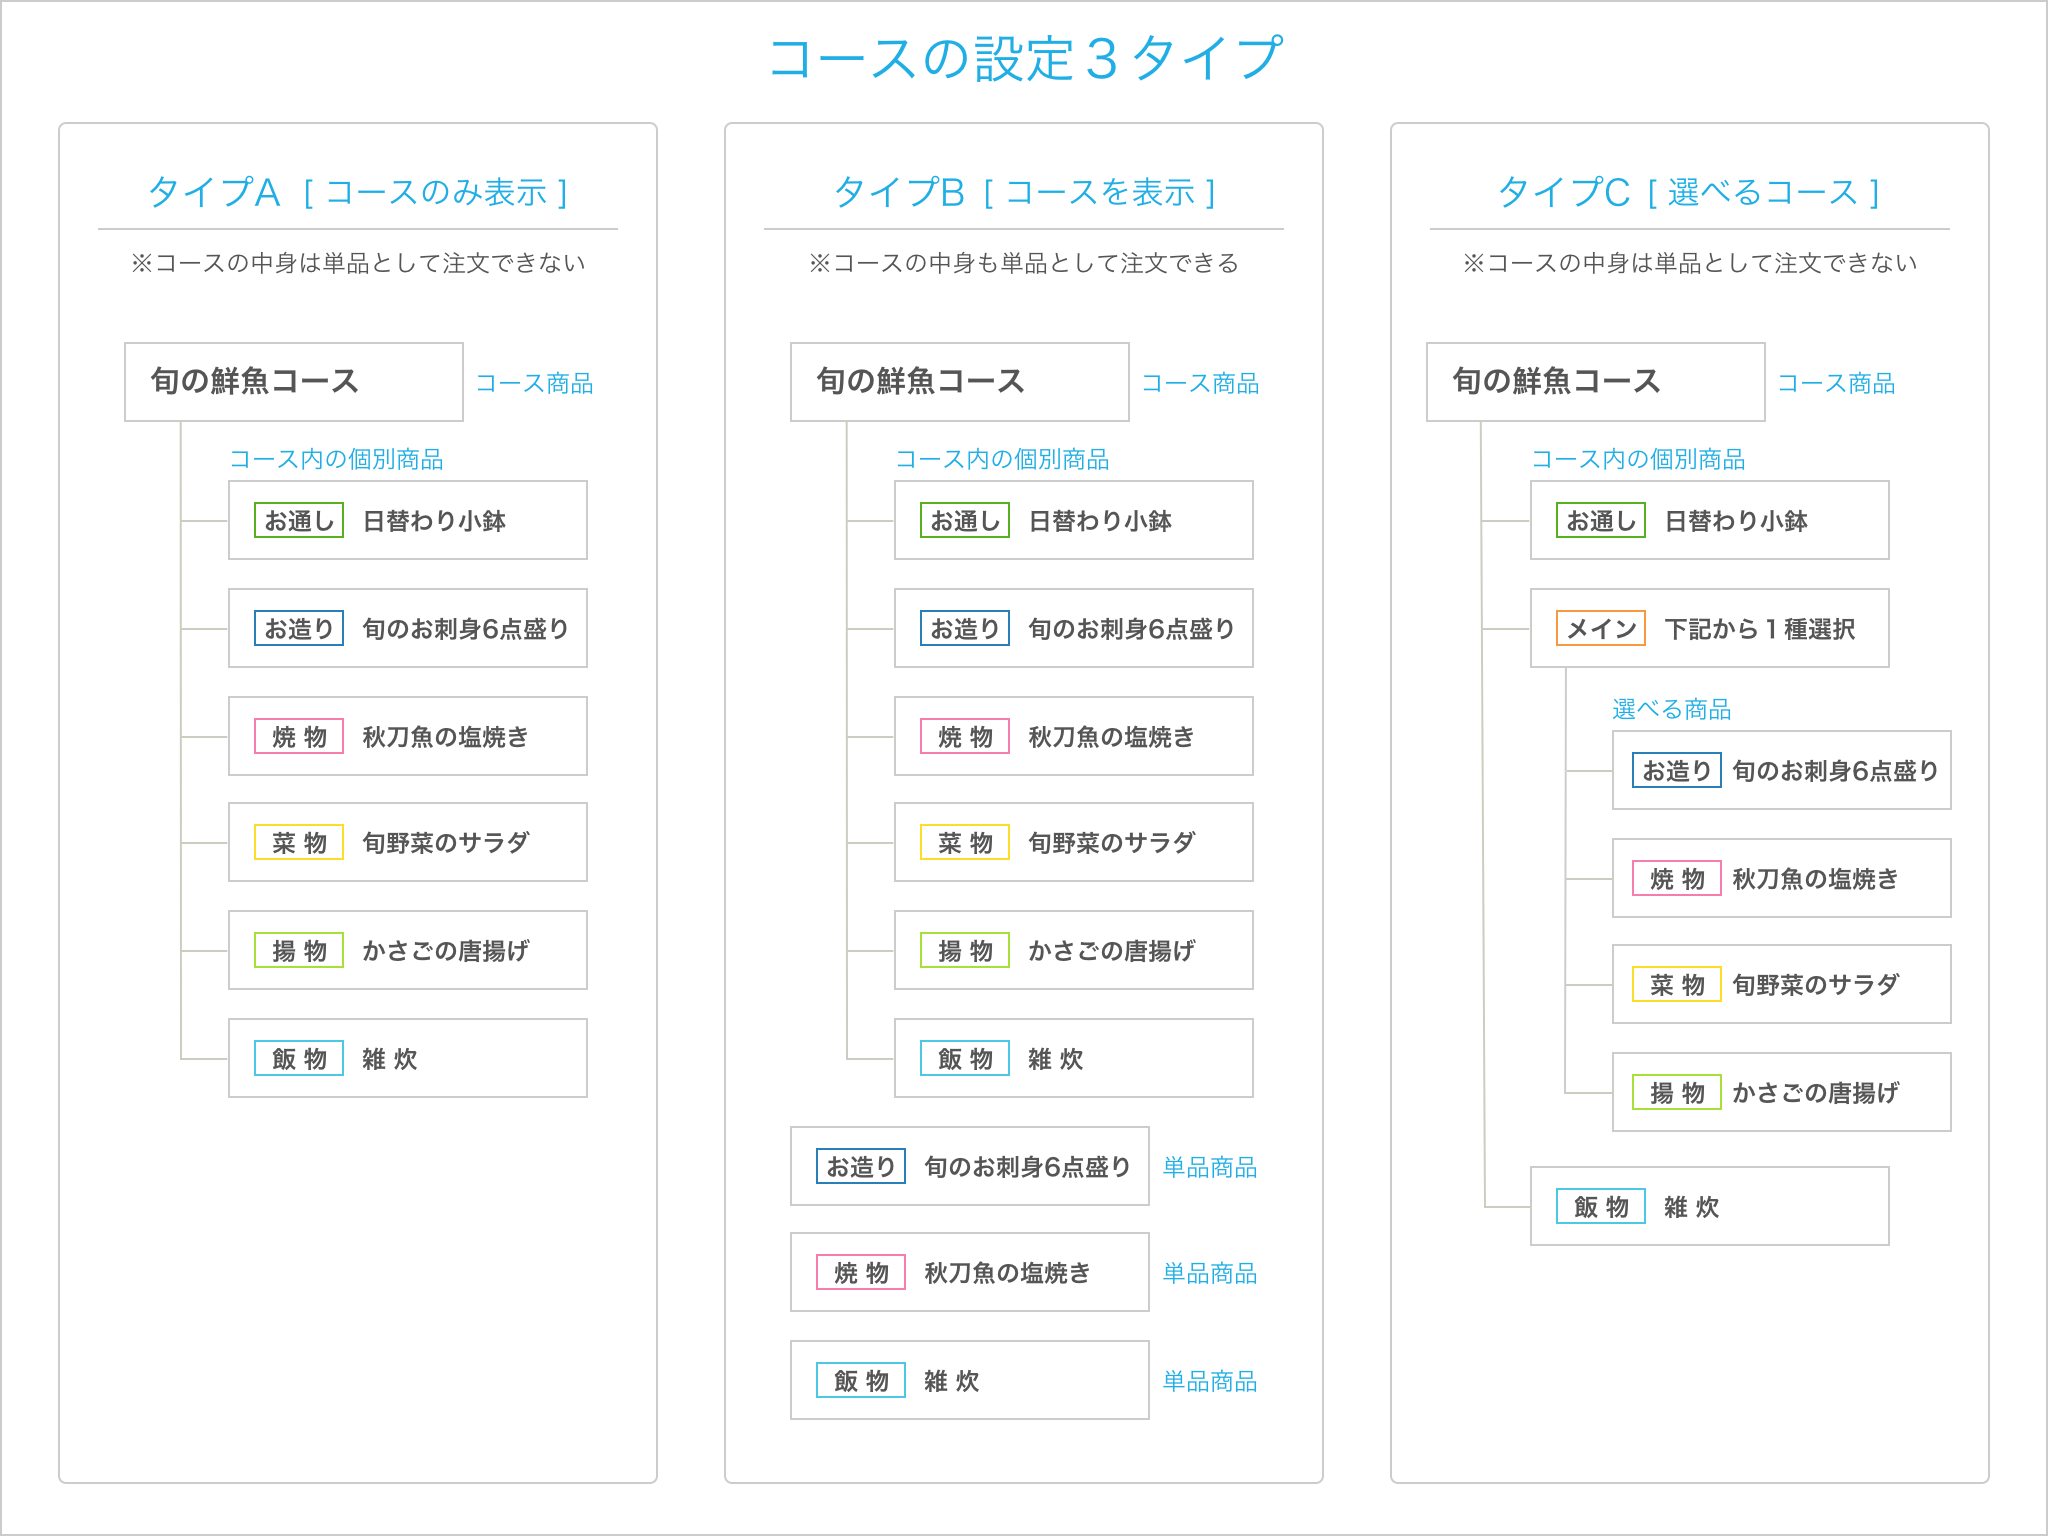Select 秋刀魚の塩焼き course item in Type B
2048x1536 pixels.
[1074, 736]
